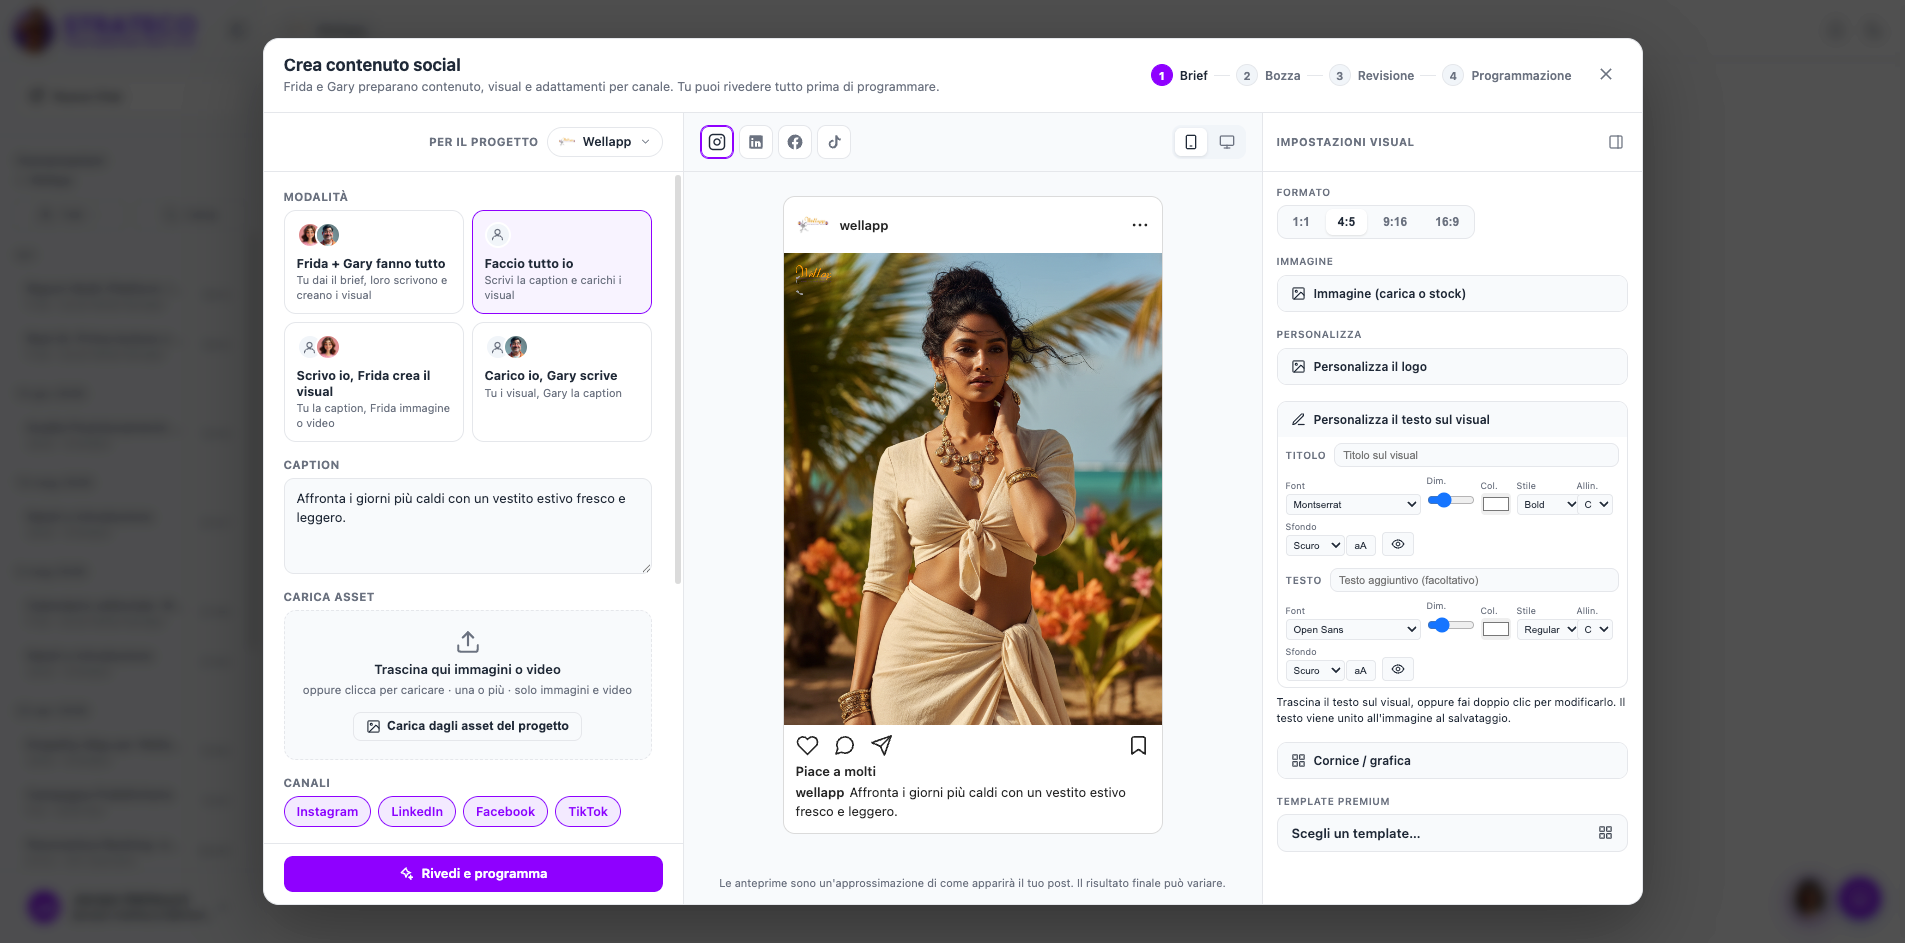The width and height of the screenshot is (1905, 943).
Task: Toggle the Instagram channel chip
Action: pos(327,812)
